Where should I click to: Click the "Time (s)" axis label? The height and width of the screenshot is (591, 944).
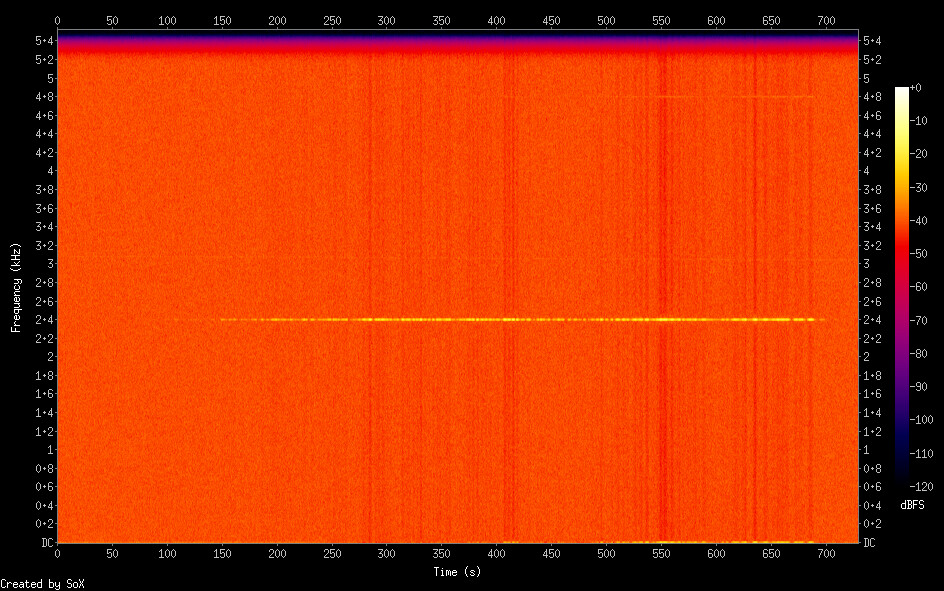pyautogui.click(x=457, y=572)
